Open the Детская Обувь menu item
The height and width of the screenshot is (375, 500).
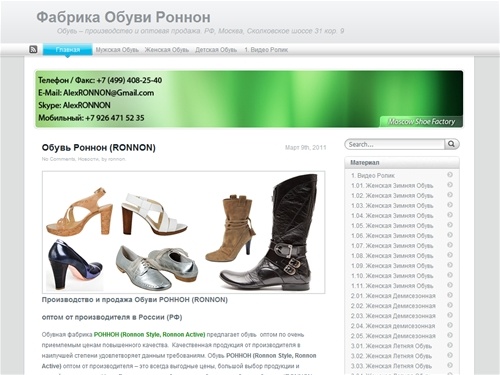(216, 50)
